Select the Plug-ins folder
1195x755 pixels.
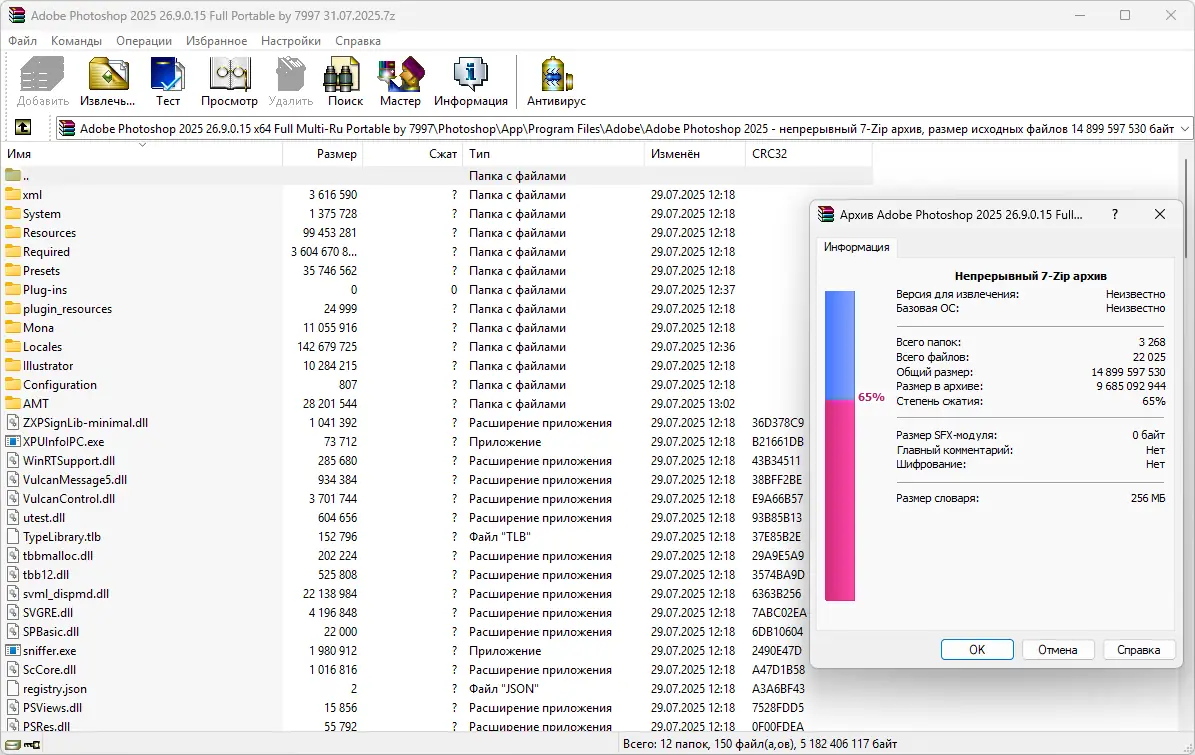46,289
